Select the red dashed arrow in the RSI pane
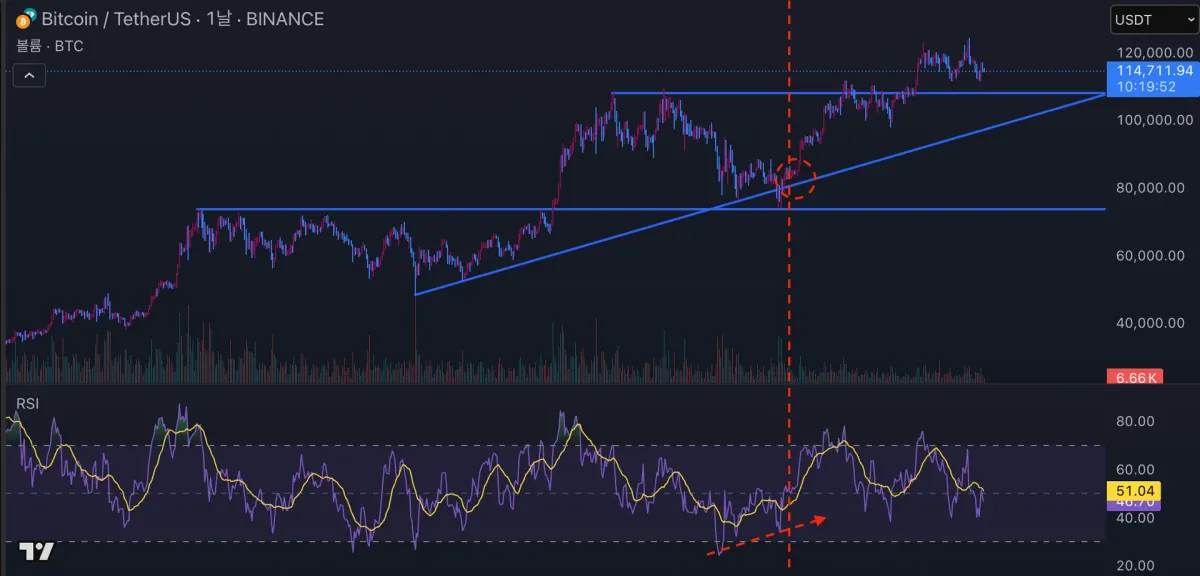Image resolution: width=1200 pixels, height=576 pixels. tap(770, 535)
